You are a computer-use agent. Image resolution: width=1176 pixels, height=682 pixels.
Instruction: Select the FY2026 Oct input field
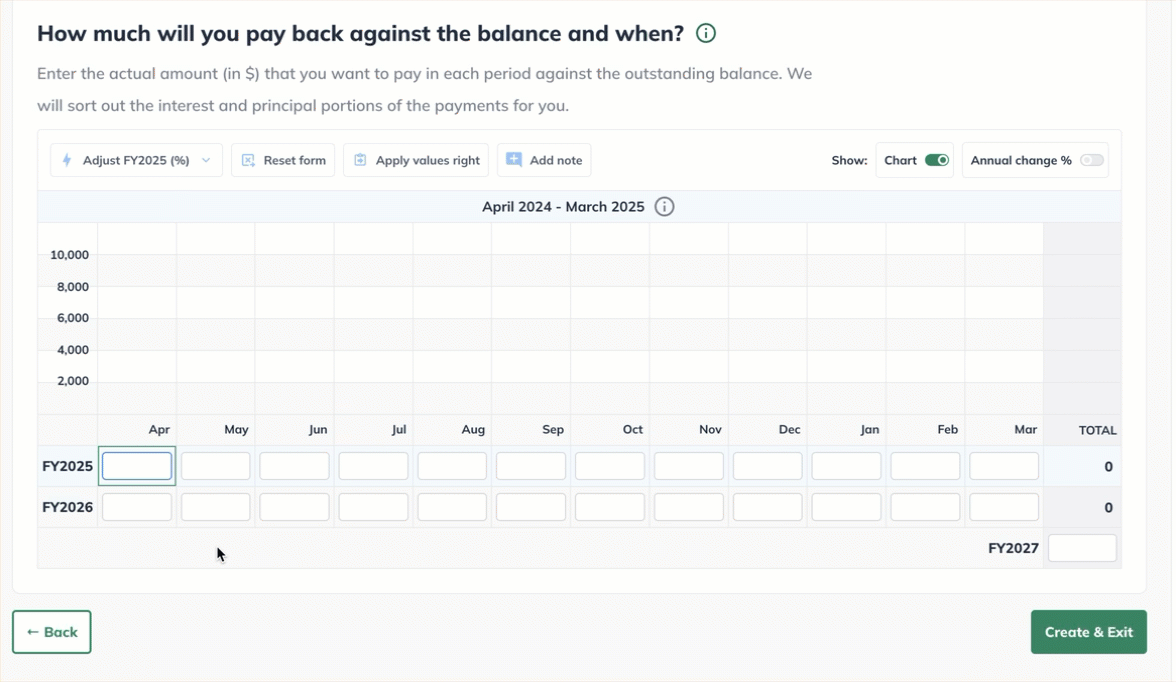tap(610, 507)
